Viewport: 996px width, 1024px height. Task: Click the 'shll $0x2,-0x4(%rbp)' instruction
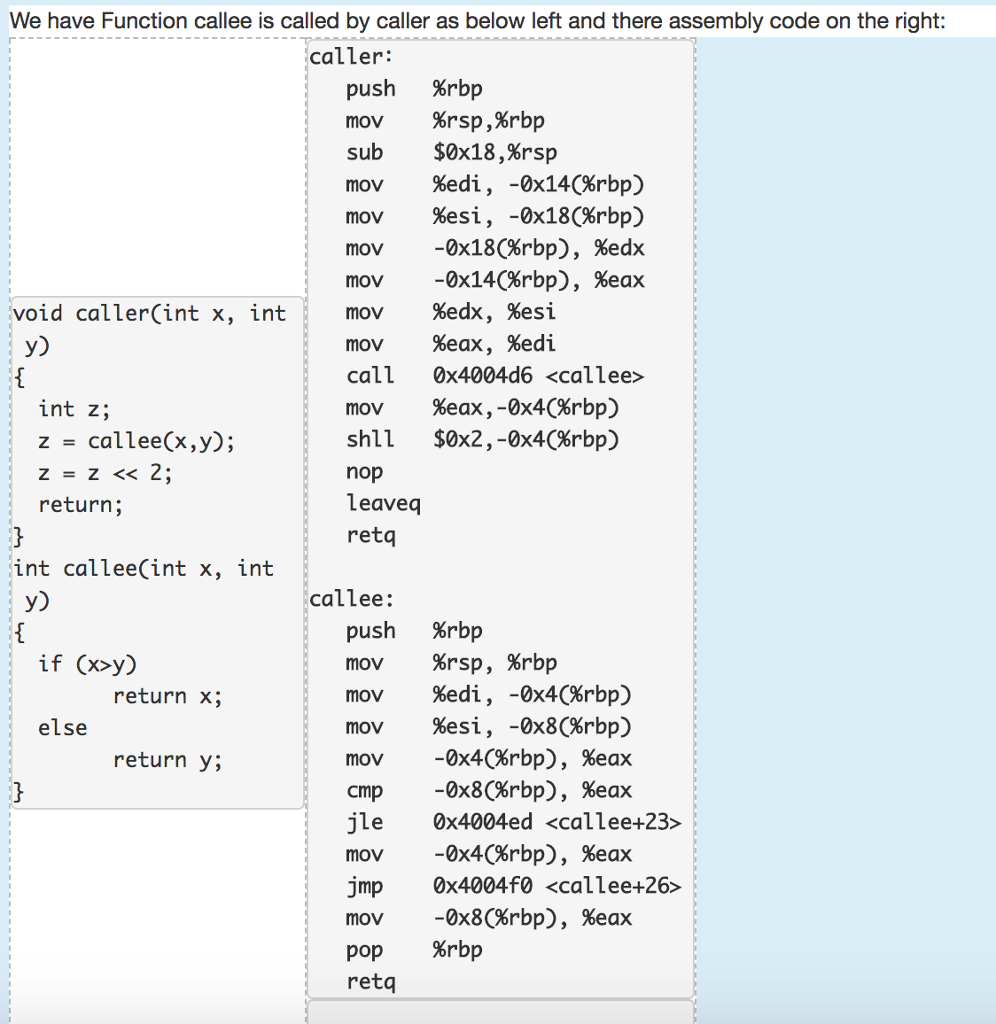tap(483, 440)
